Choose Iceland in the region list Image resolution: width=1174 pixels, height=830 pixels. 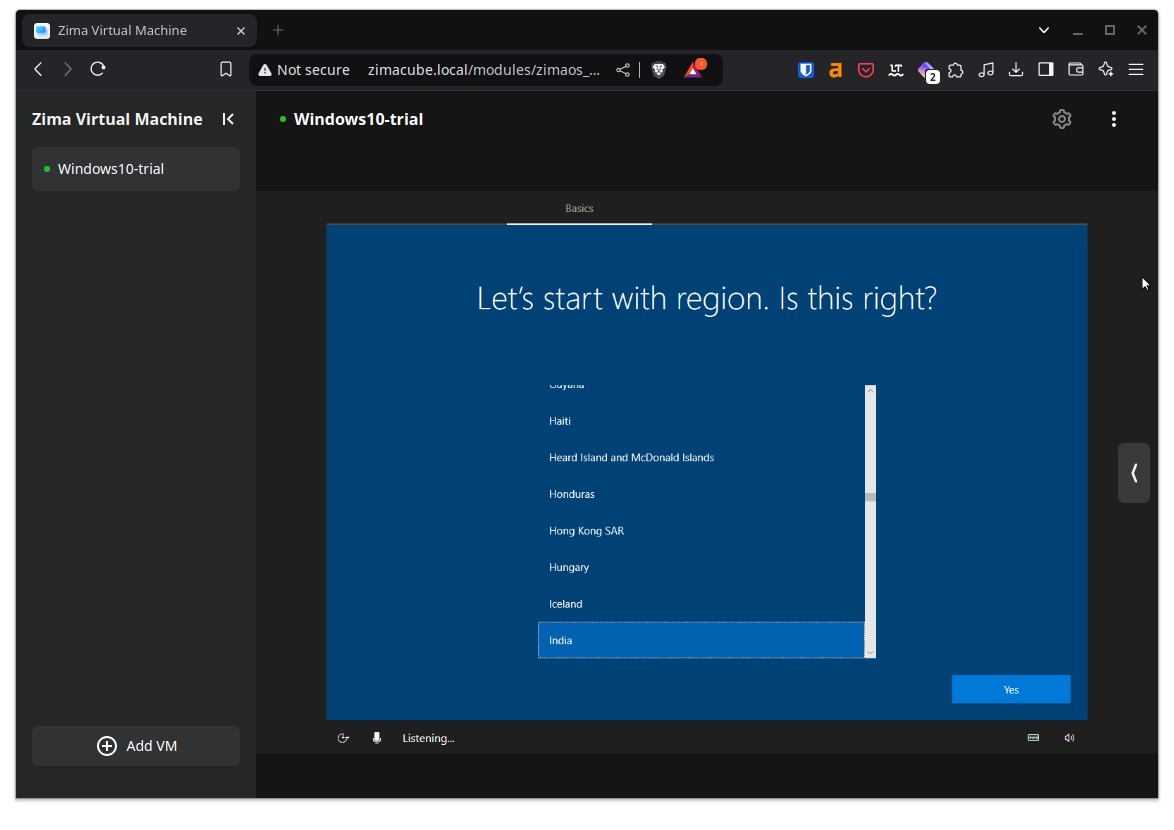(x=701, y=604)
